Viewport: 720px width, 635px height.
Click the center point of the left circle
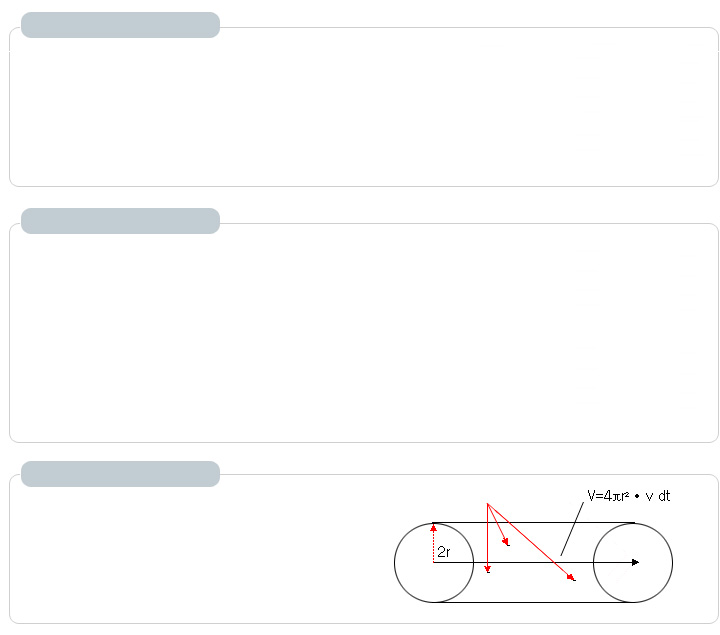pyautogui.click(x=434, y=562)
